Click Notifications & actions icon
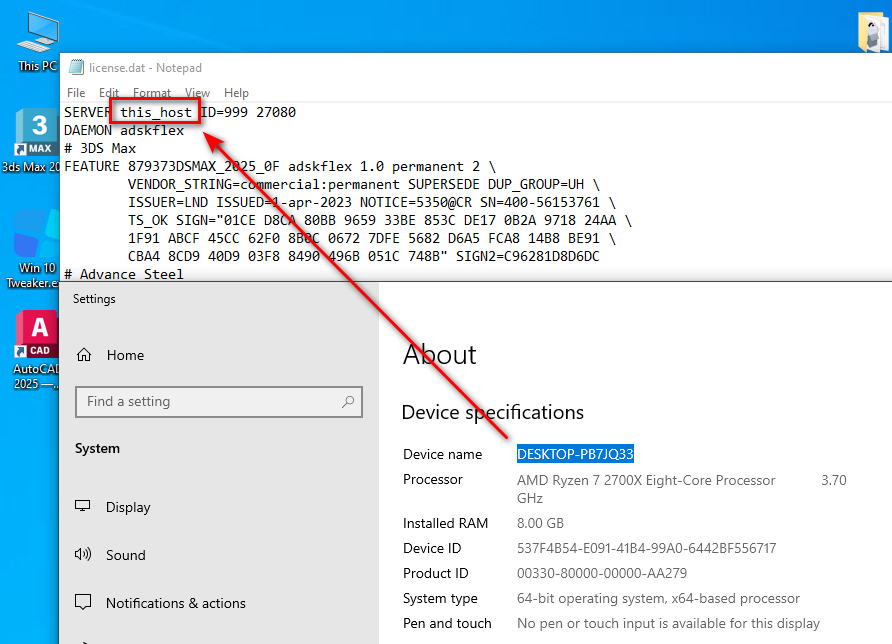Viewport: 892px width, 644px height. tap(83, 602)
